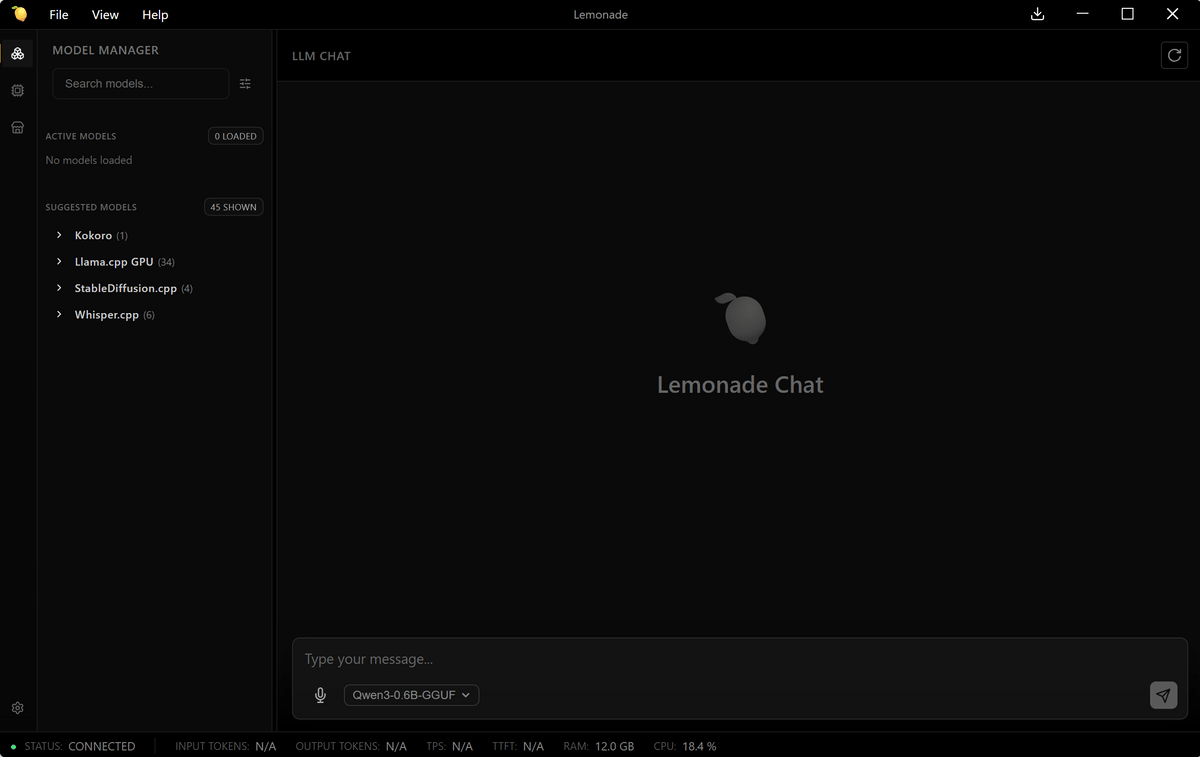
Task: Click the 45 SHOWN badge
Action: (x=234, y=207)
